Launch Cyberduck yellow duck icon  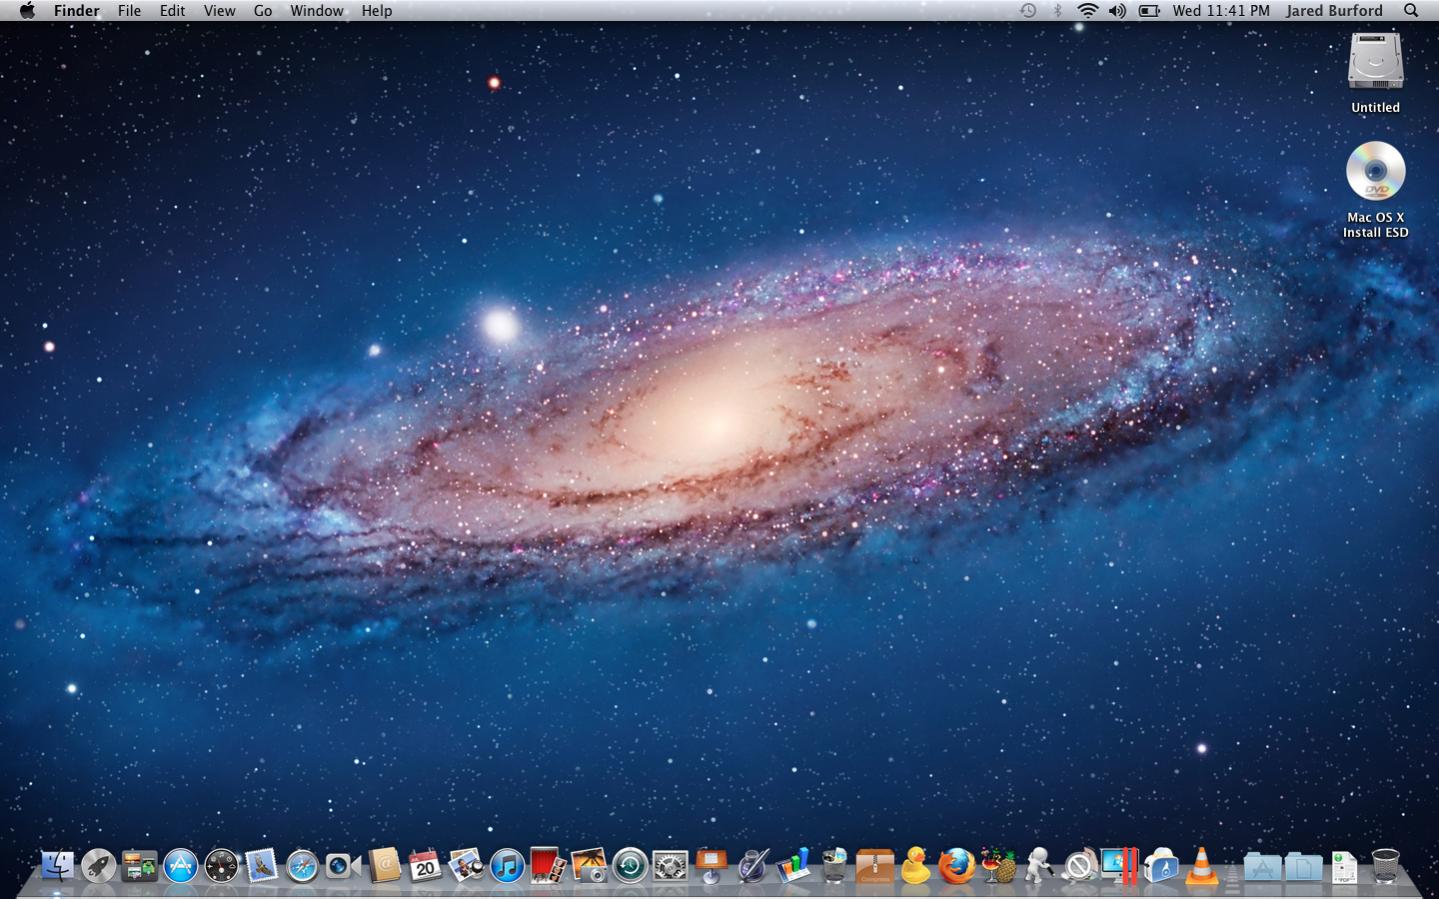(916, 865)
